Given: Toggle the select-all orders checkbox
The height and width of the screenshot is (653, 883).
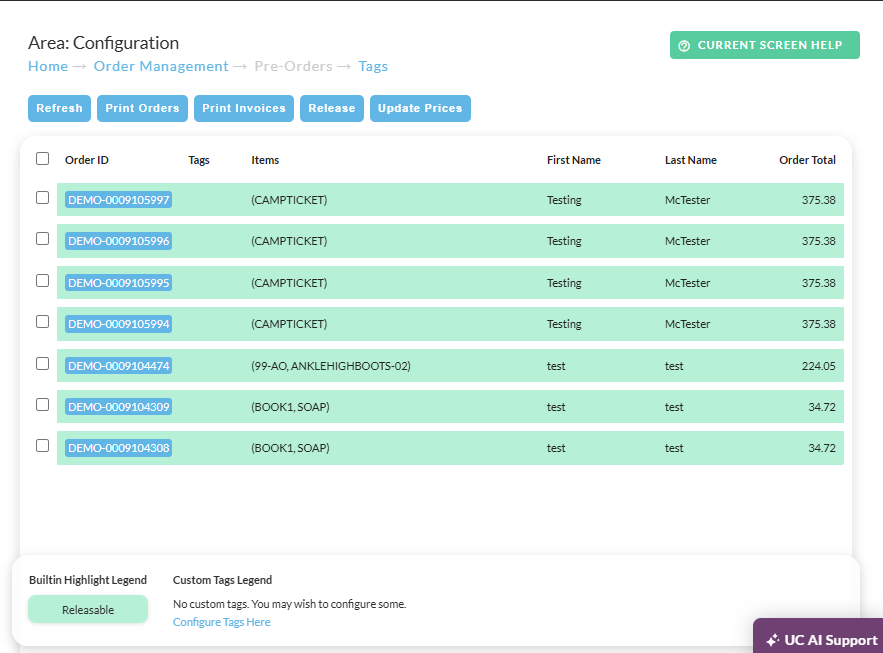Looking at the screenshot, I should [42, 159].
